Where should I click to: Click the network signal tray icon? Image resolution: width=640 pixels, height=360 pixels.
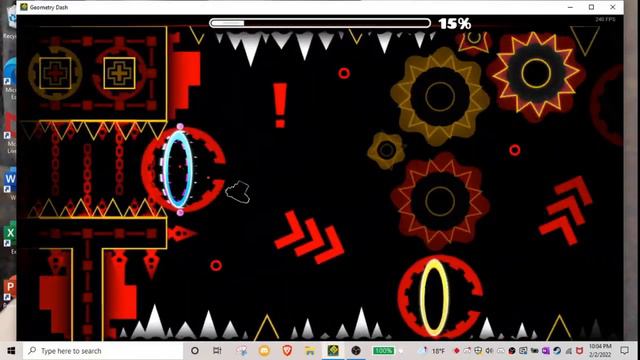568,351
